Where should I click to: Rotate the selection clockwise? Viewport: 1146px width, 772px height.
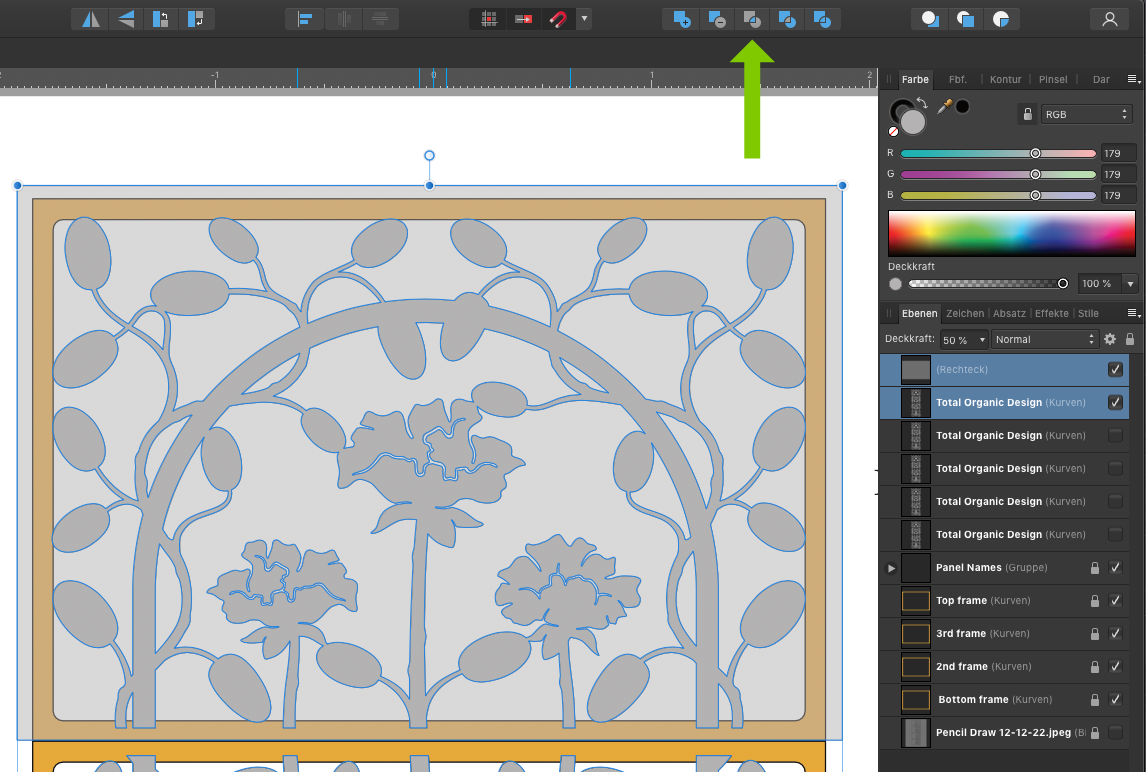(195, 19)
